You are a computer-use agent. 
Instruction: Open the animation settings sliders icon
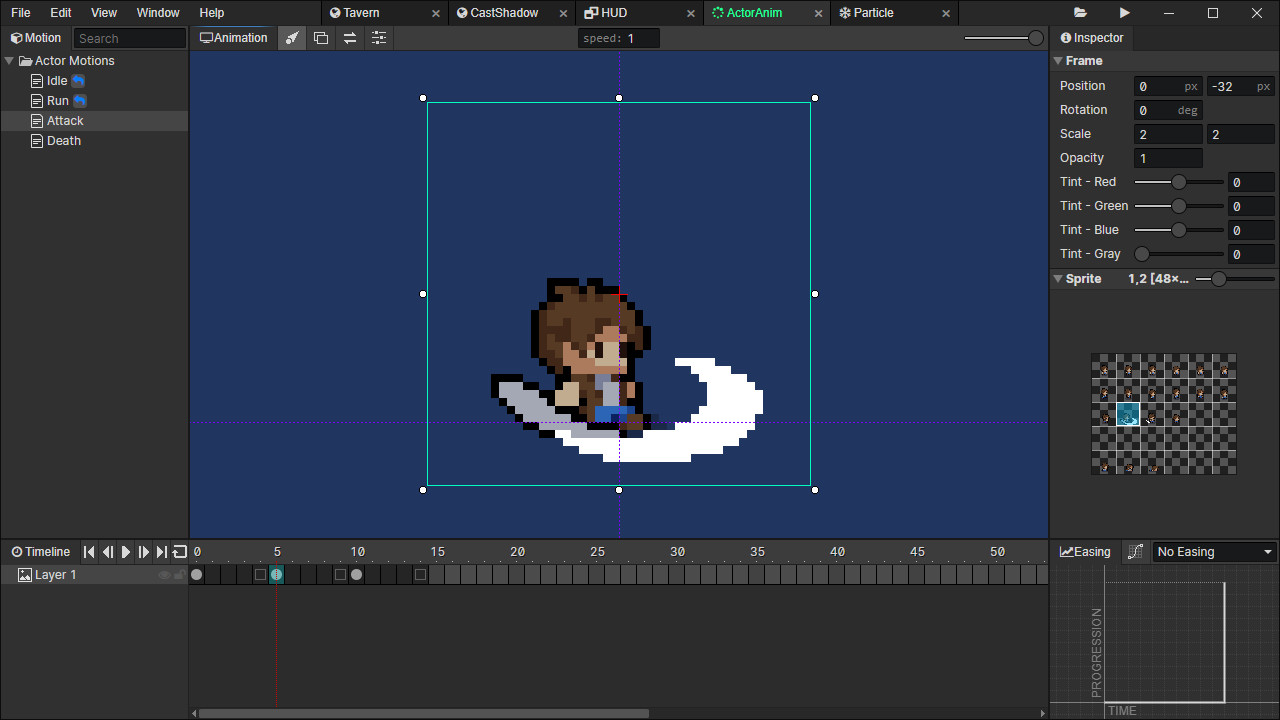click(378, 38)
